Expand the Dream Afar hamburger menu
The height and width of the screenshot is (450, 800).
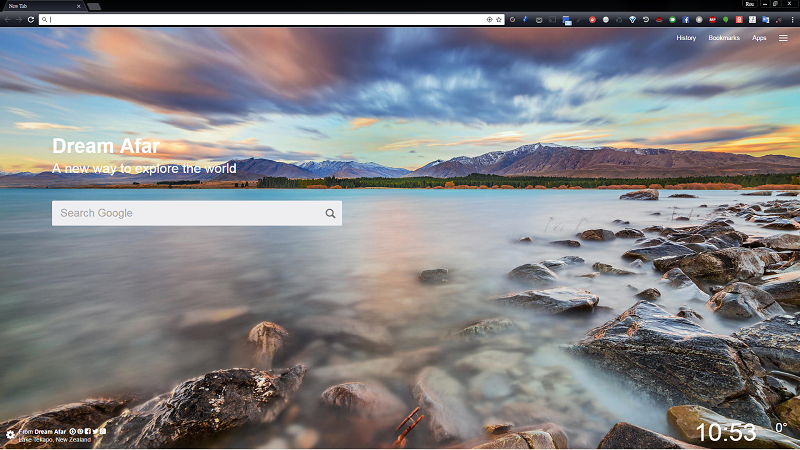(783, 38)
